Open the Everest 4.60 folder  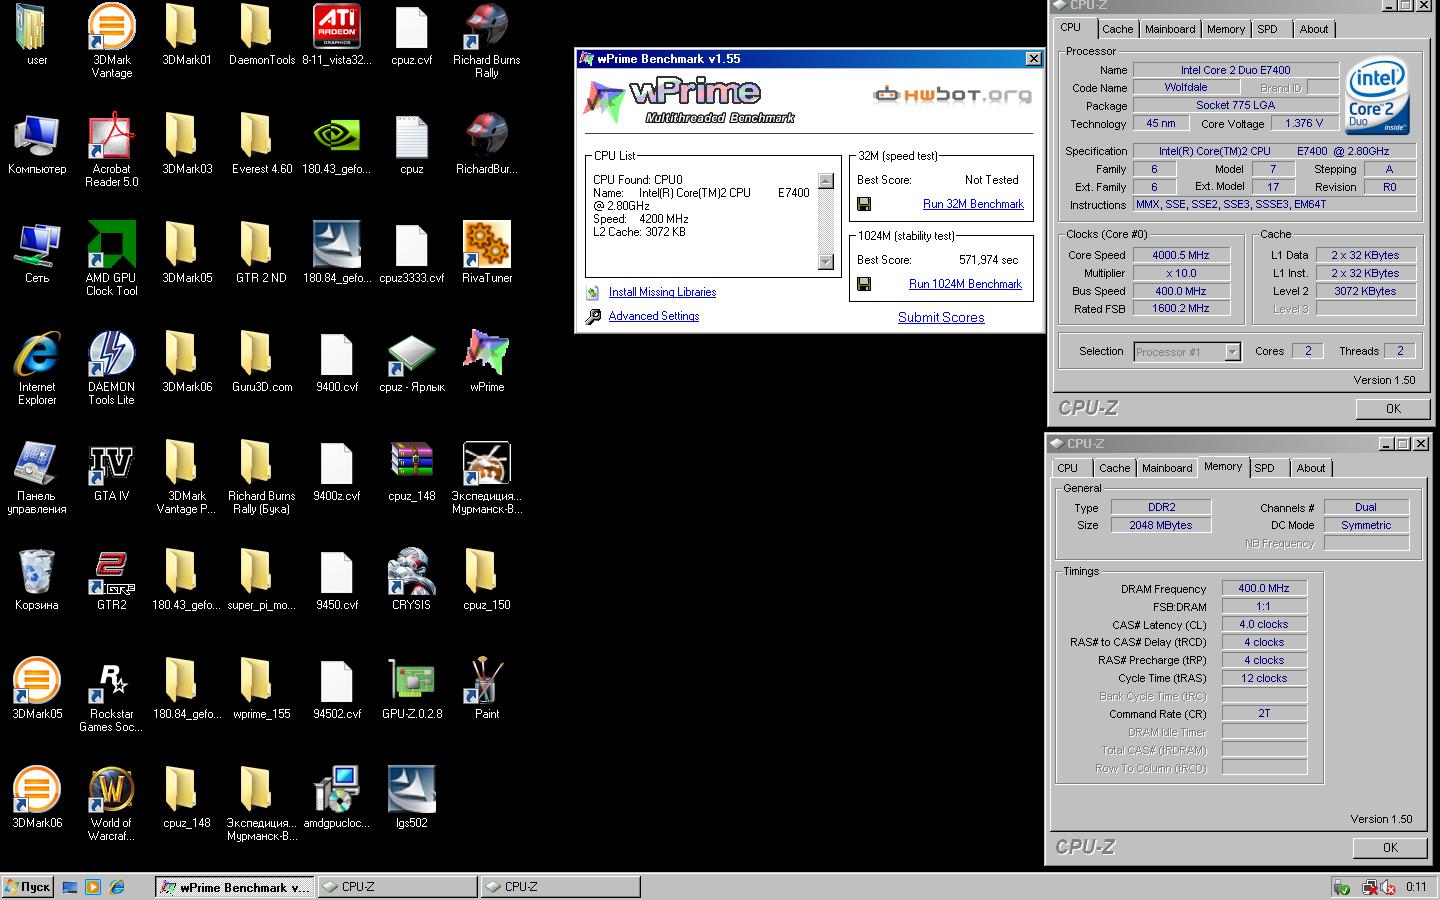262,144
